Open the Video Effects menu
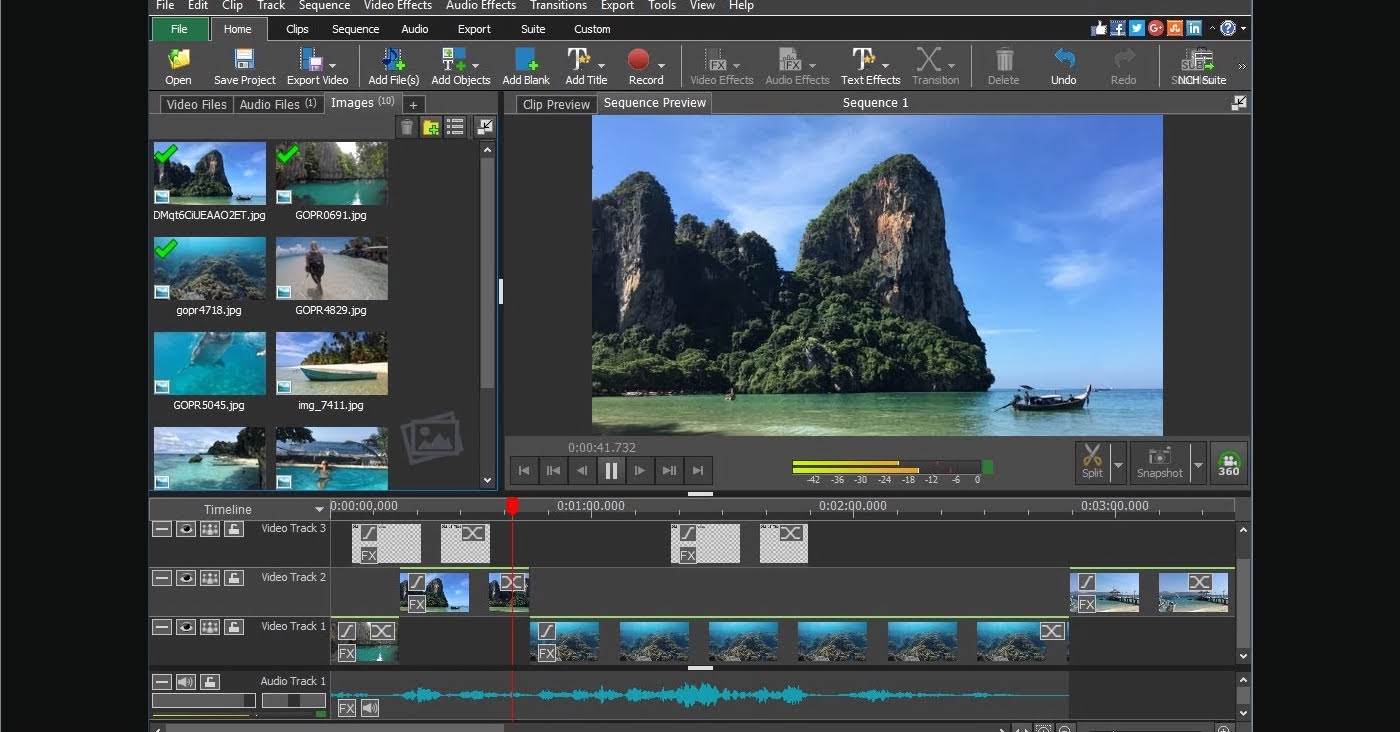Screen dimensions: 1400x732 click(397, 6)
